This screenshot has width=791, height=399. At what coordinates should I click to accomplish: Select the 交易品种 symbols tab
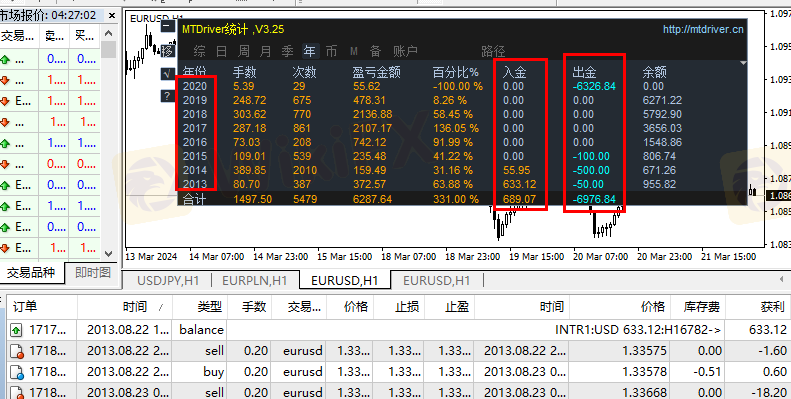[x=31, y=272]
